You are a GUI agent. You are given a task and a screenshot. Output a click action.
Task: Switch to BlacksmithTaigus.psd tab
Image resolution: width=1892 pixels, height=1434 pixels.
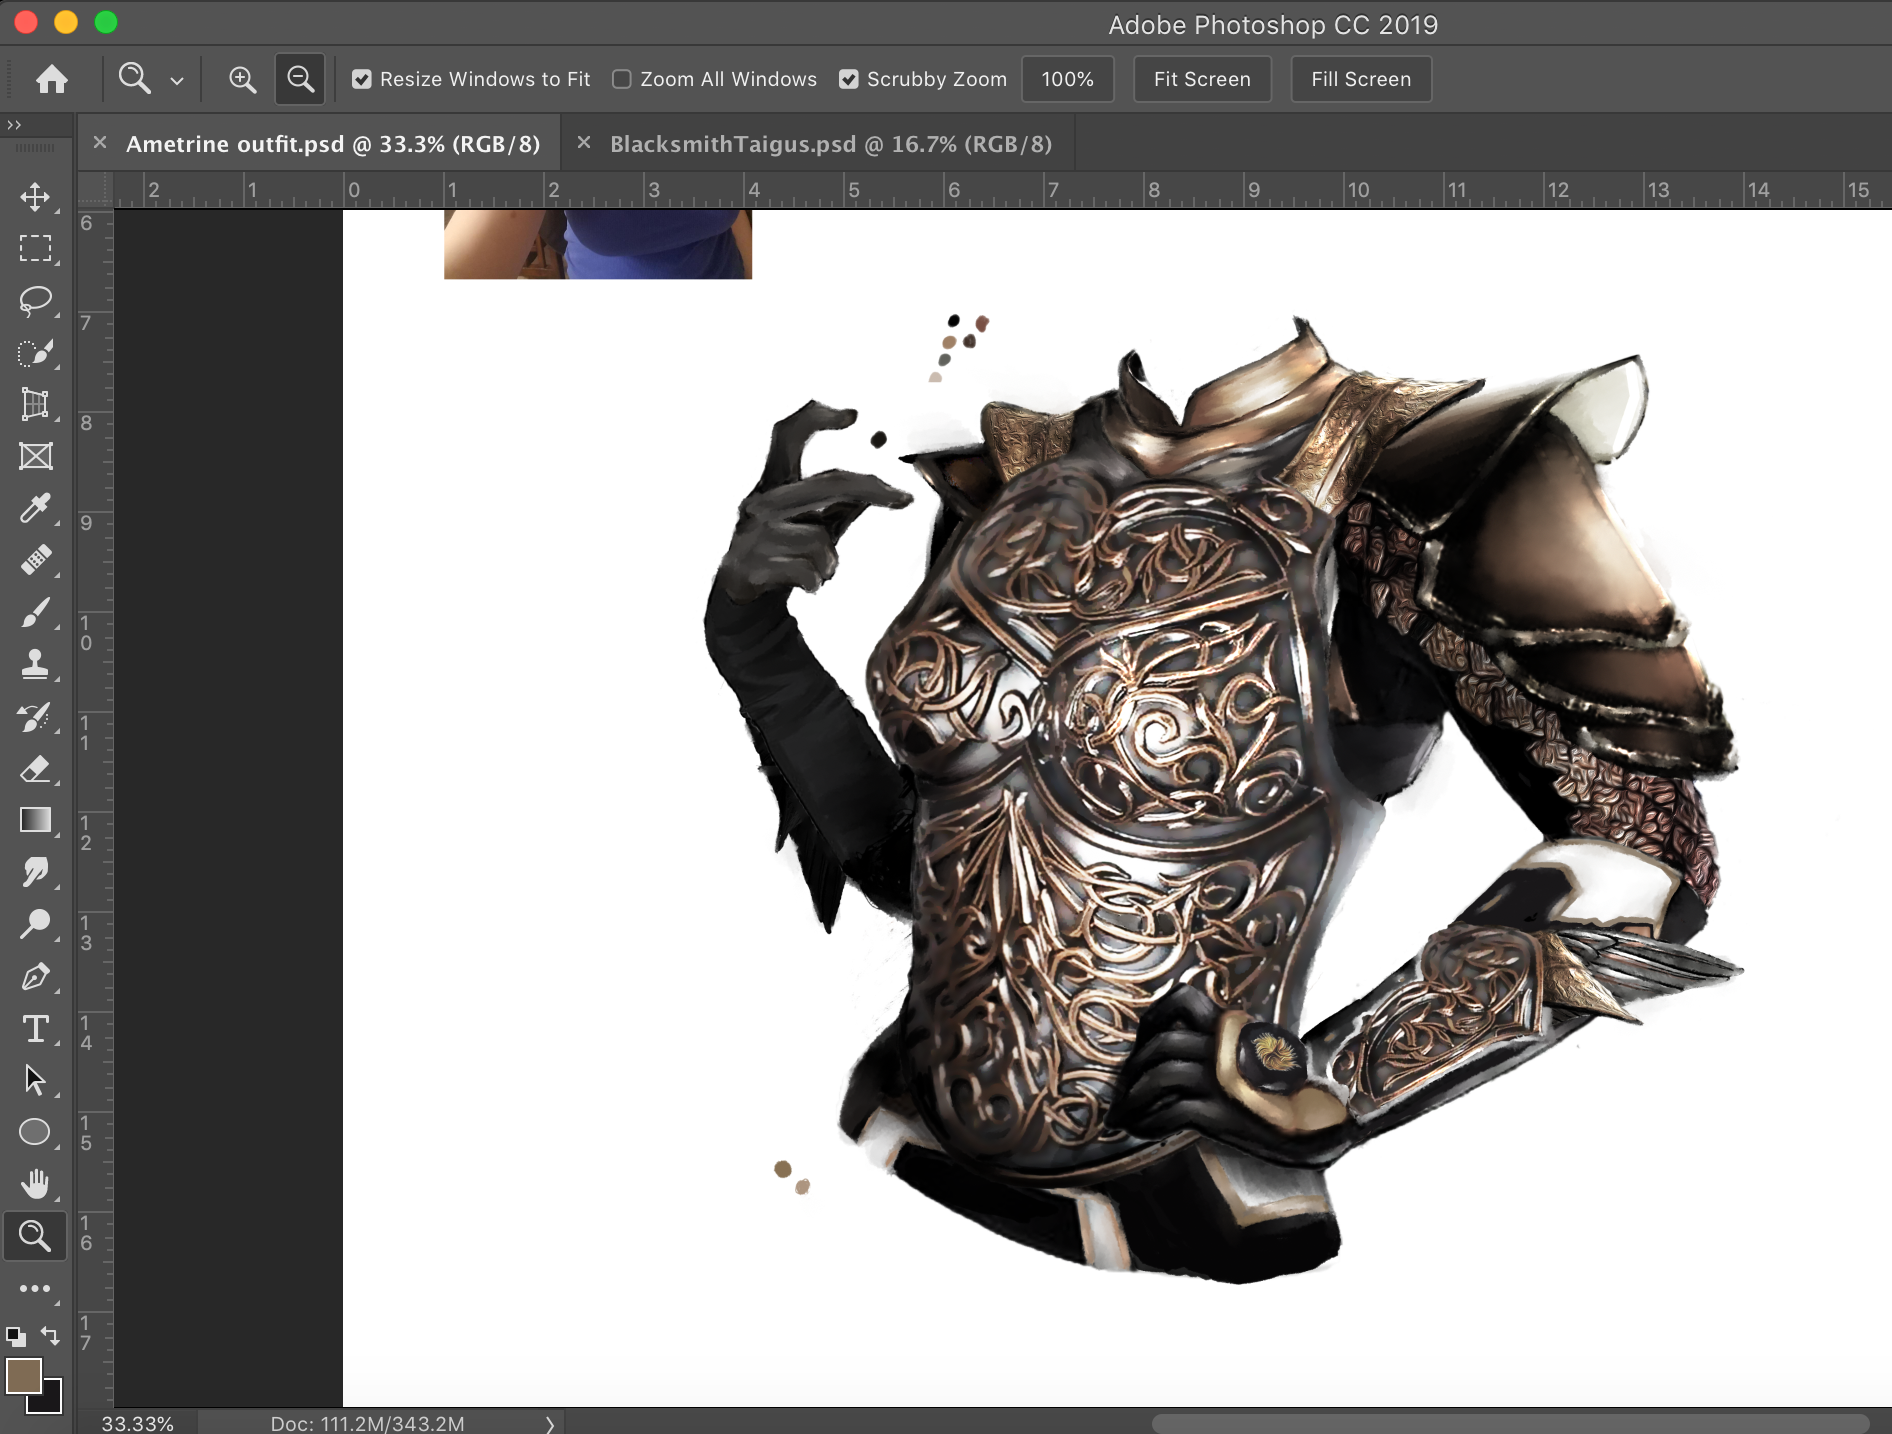[830, 144]
